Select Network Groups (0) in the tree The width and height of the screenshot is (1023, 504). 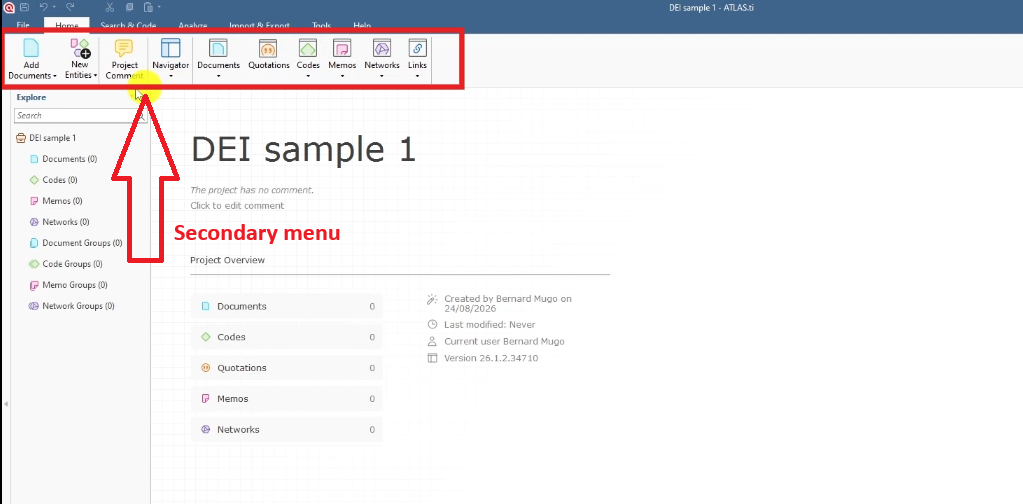tap(72, 306)
